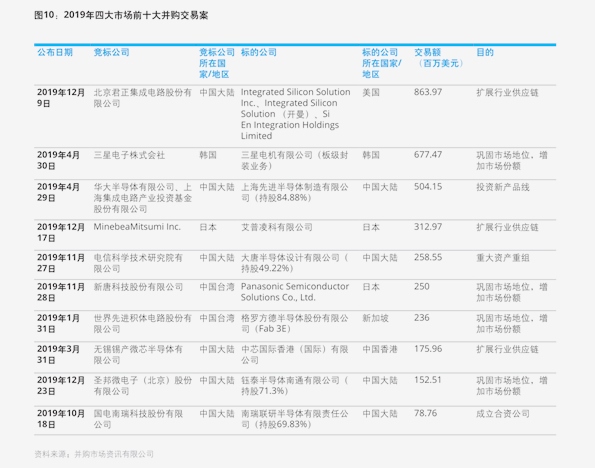The height and width of the screenshot is (468, 595).
Task: Click the 资料来源 source footnote
Action: [x=94, y=454]
